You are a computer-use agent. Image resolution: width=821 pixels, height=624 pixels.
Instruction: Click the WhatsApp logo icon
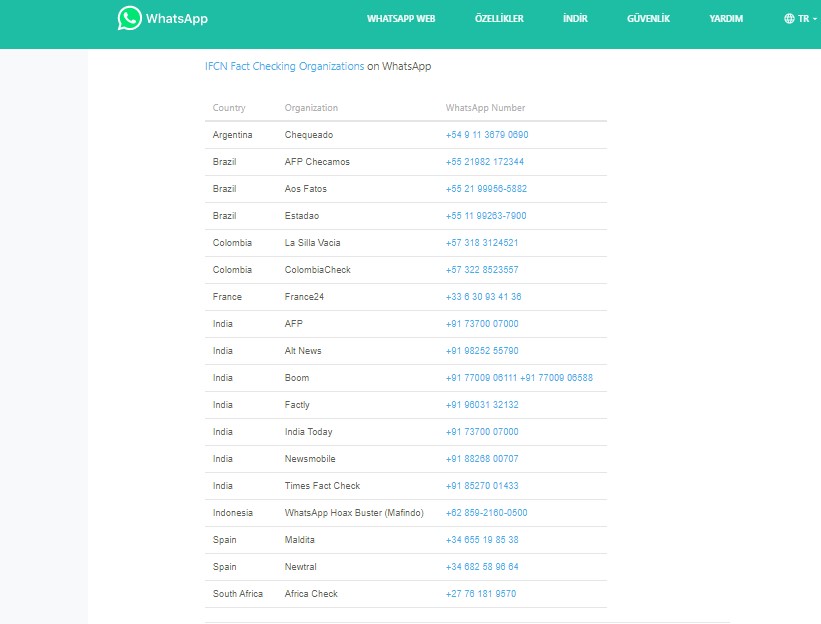click(129, 18)
